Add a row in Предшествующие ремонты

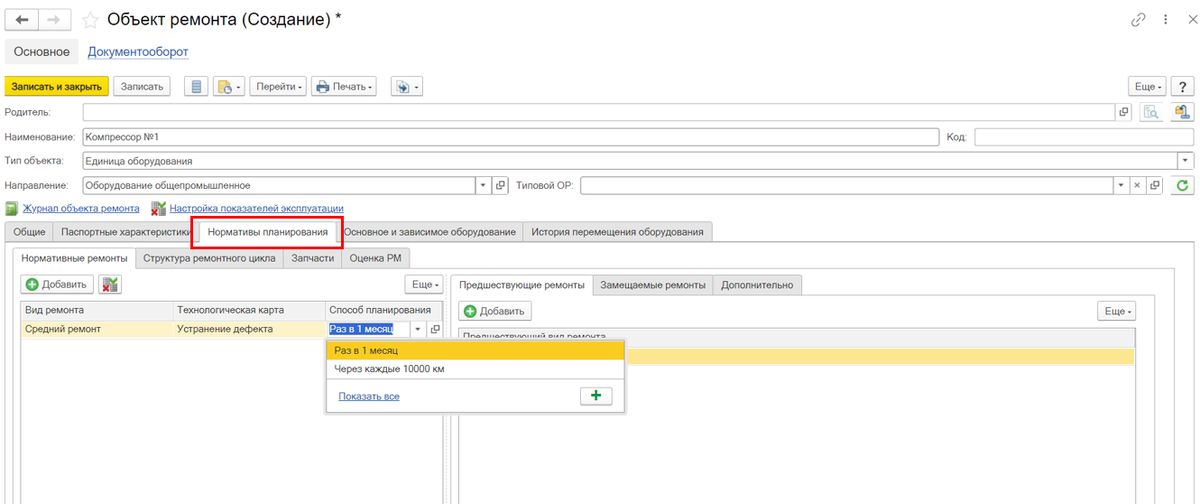pyautogui.click(x=495, y=311)
